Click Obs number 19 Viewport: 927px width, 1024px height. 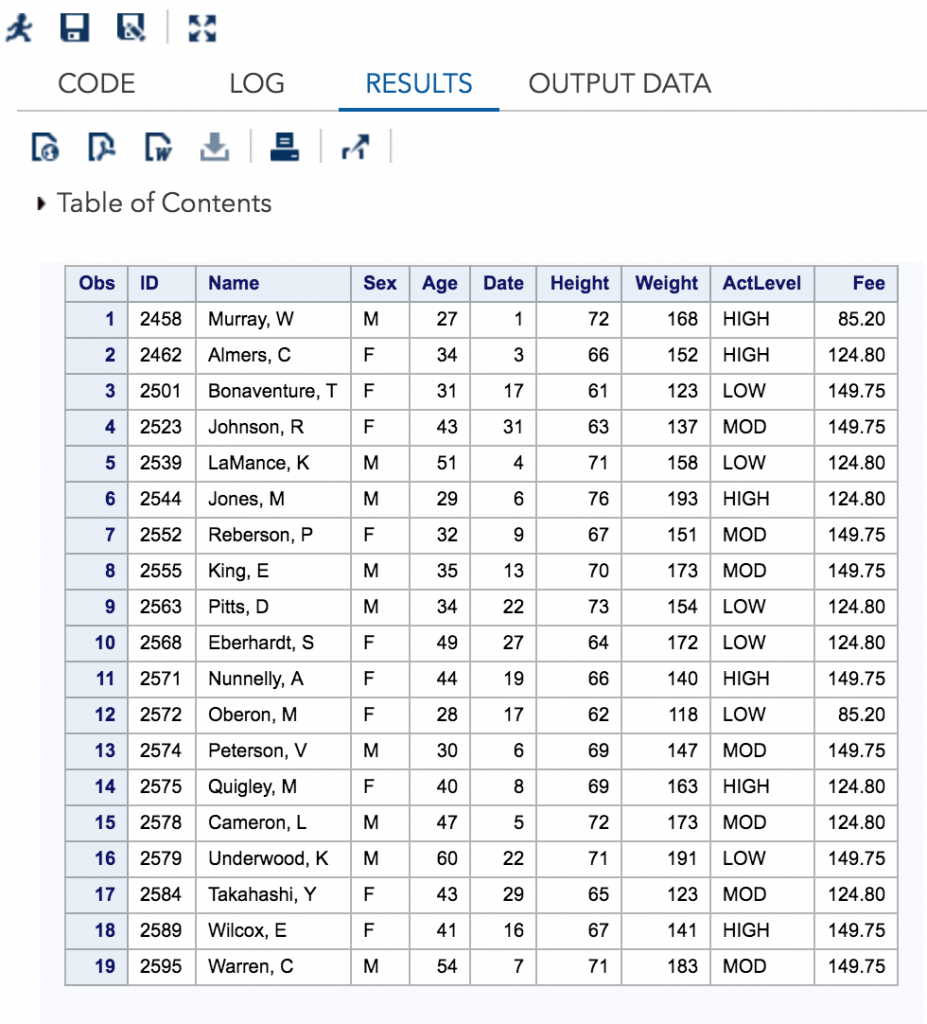click(x=105, y=967)
